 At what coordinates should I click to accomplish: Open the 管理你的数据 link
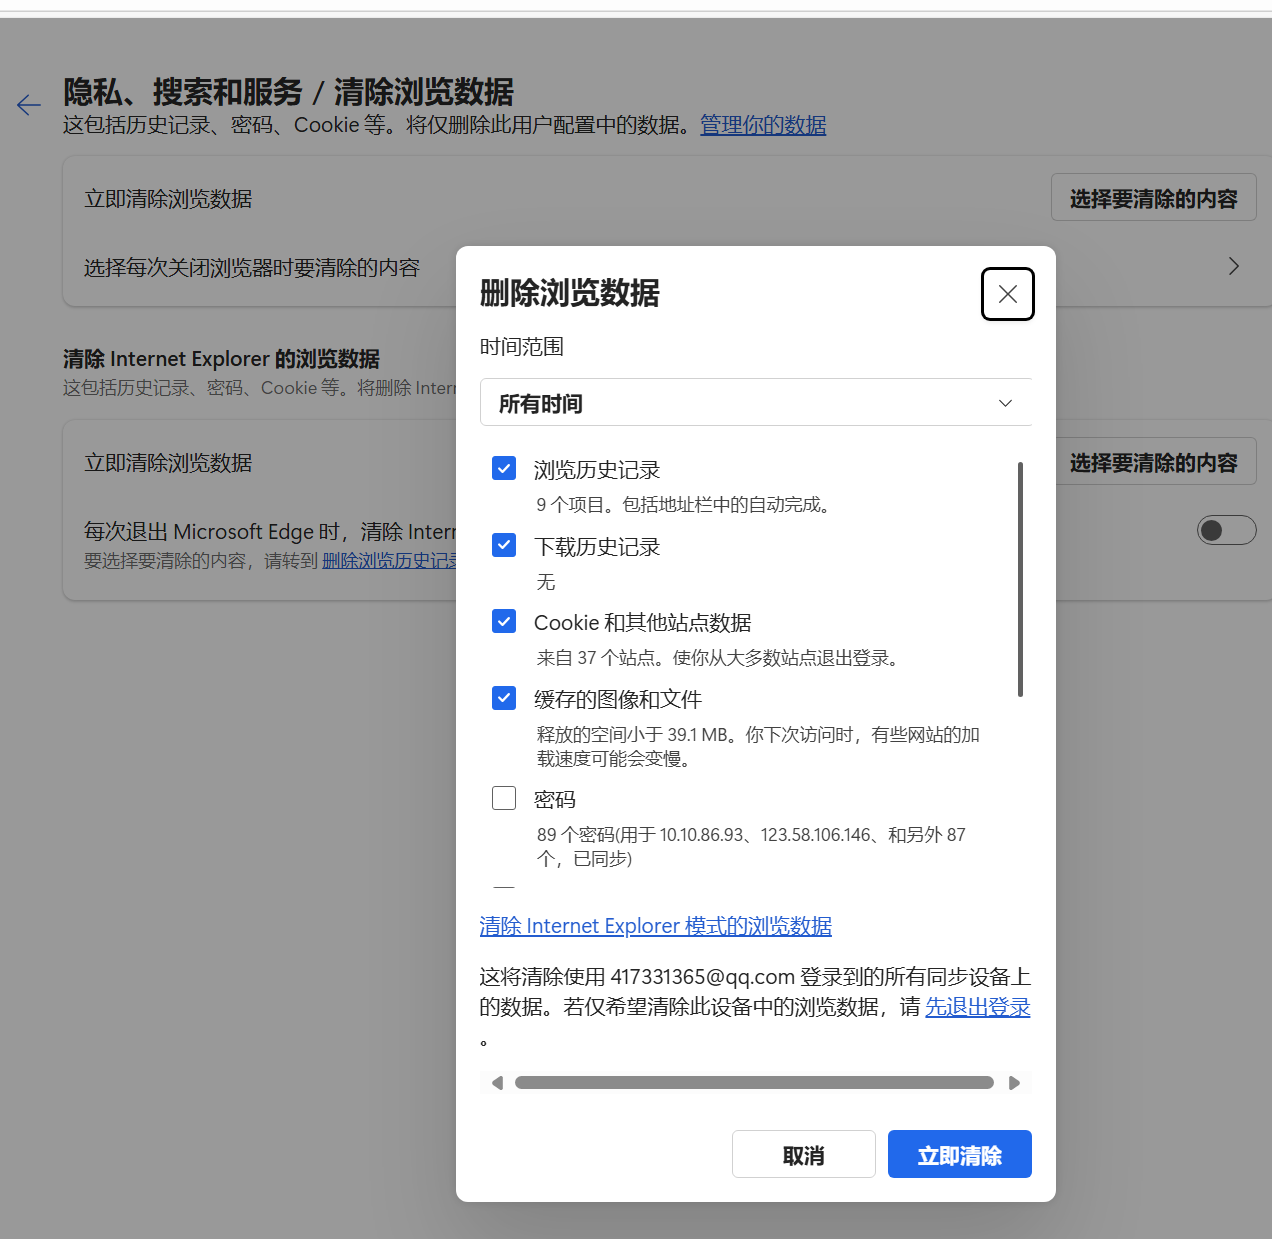763,125
